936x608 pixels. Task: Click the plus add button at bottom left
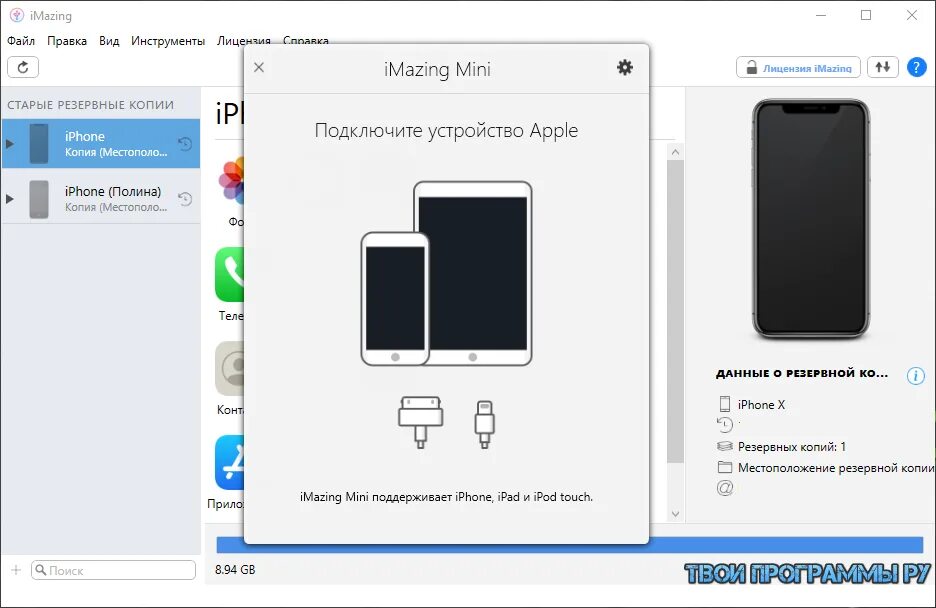16,570
